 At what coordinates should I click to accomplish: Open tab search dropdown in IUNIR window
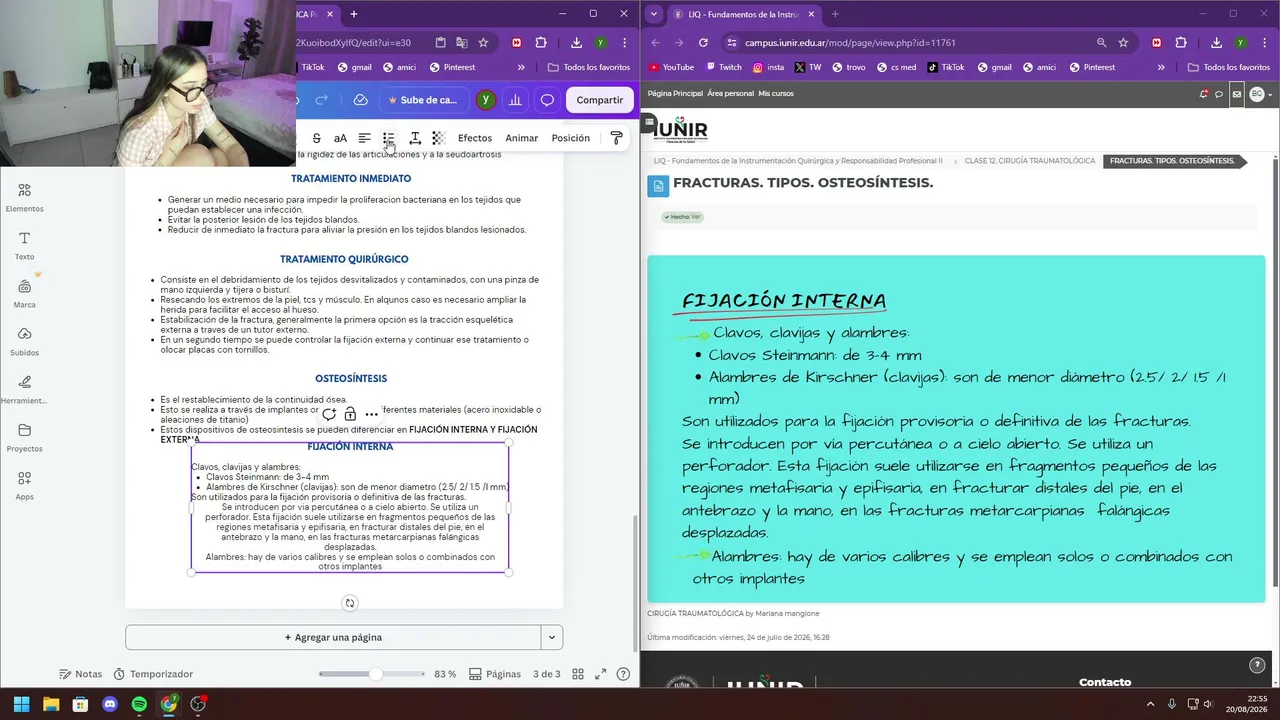coord(653,14)
